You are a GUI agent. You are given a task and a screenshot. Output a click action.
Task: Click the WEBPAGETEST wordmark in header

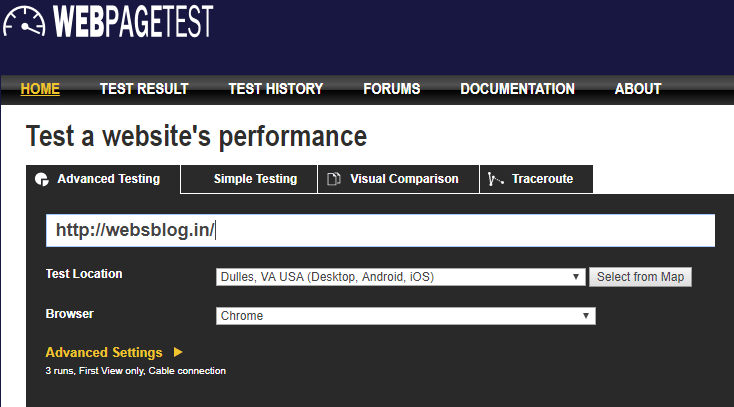[x=133, y=21]
